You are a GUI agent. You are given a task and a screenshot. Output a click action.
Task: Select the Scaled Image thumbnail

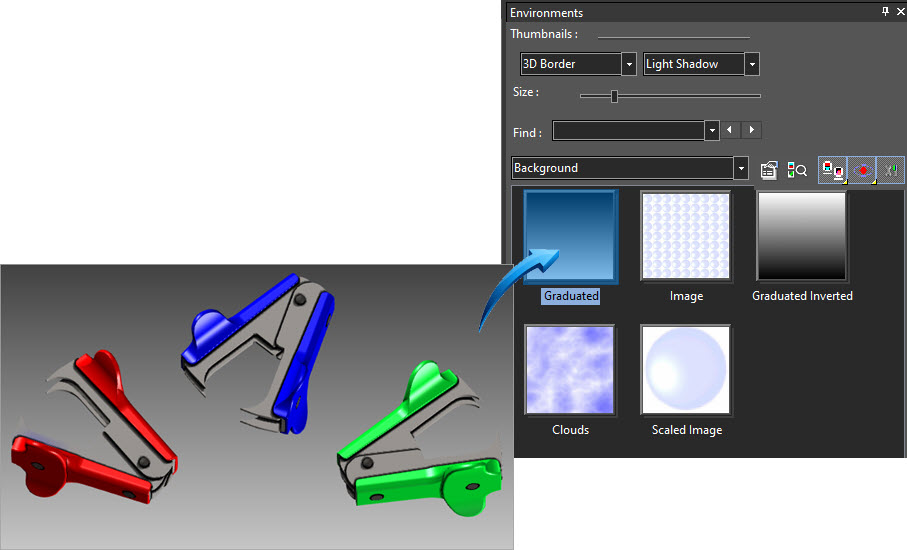[x=686, y=370]
